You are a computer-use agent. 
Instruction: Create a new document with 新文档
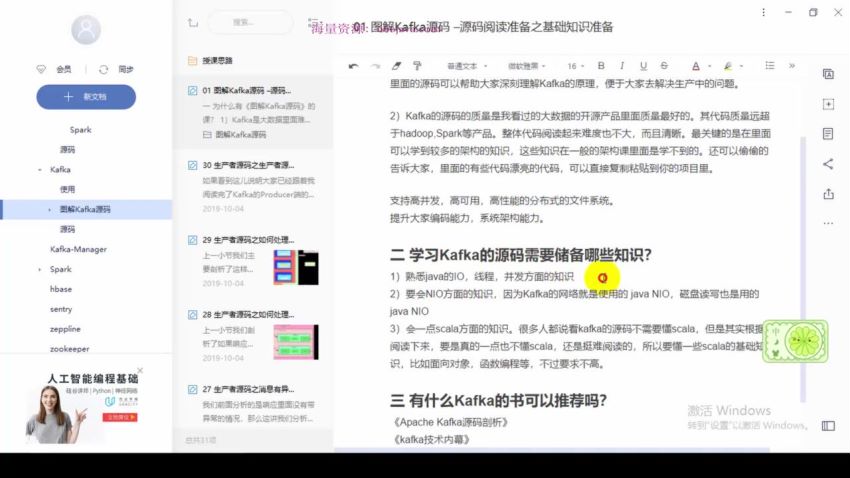[86, 97]
